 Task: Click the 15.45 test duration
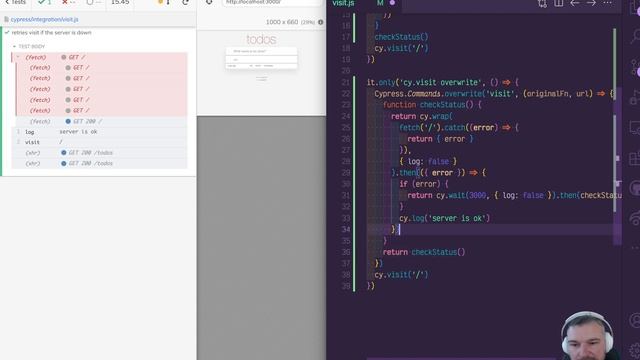pos(120,2)
